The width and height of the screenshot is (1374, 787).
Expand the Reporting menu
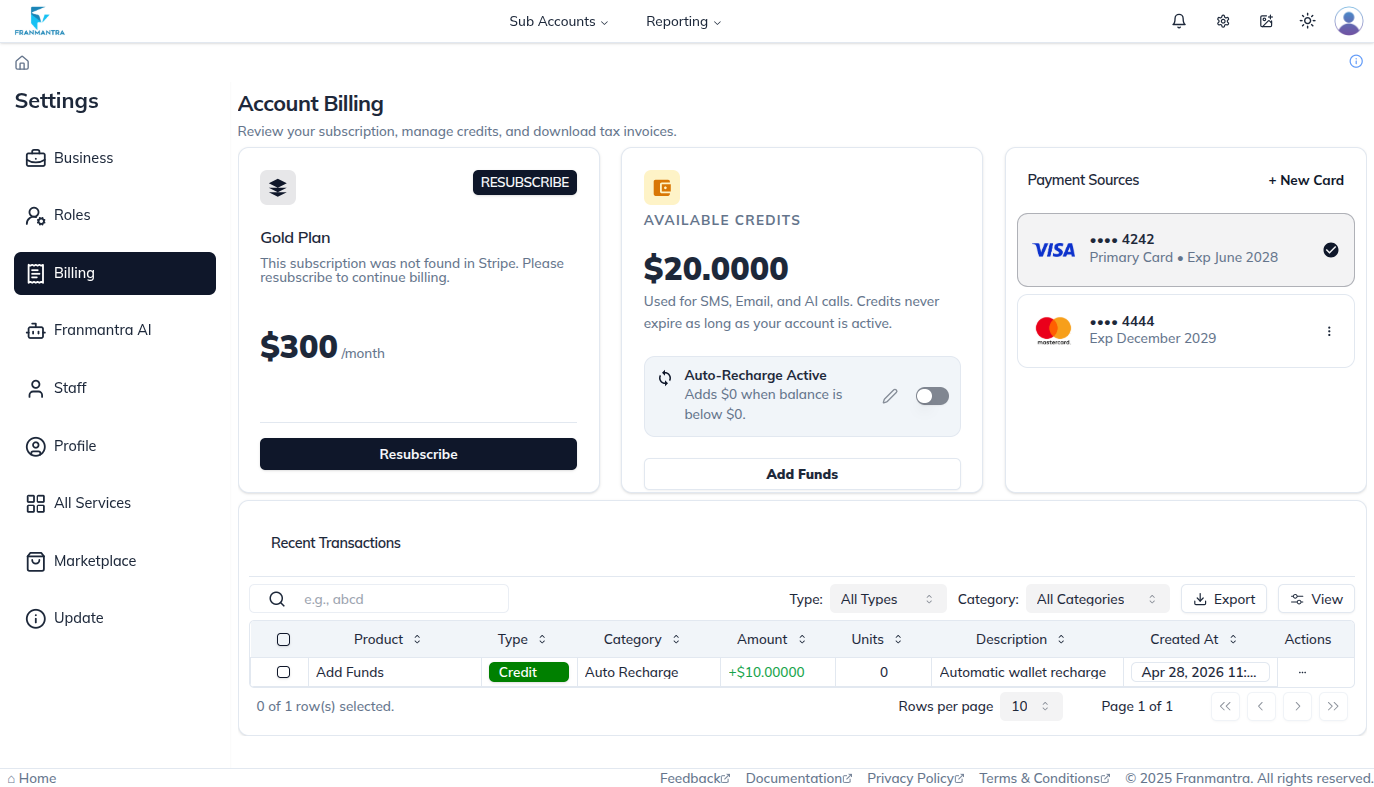[x=683, y=21]
